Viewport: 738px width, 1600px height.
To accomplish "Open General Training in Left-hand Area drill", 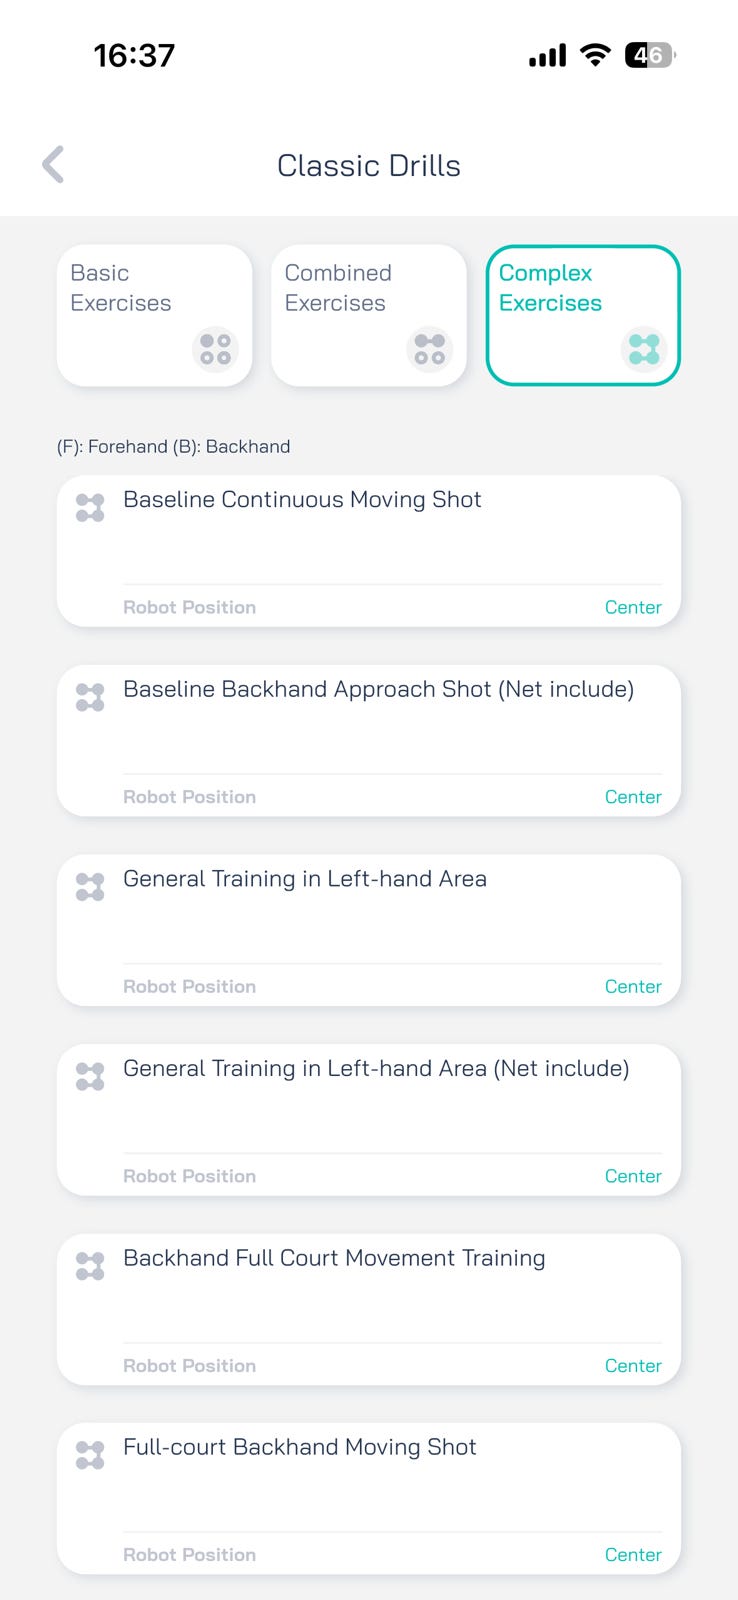I will (369, 930).
